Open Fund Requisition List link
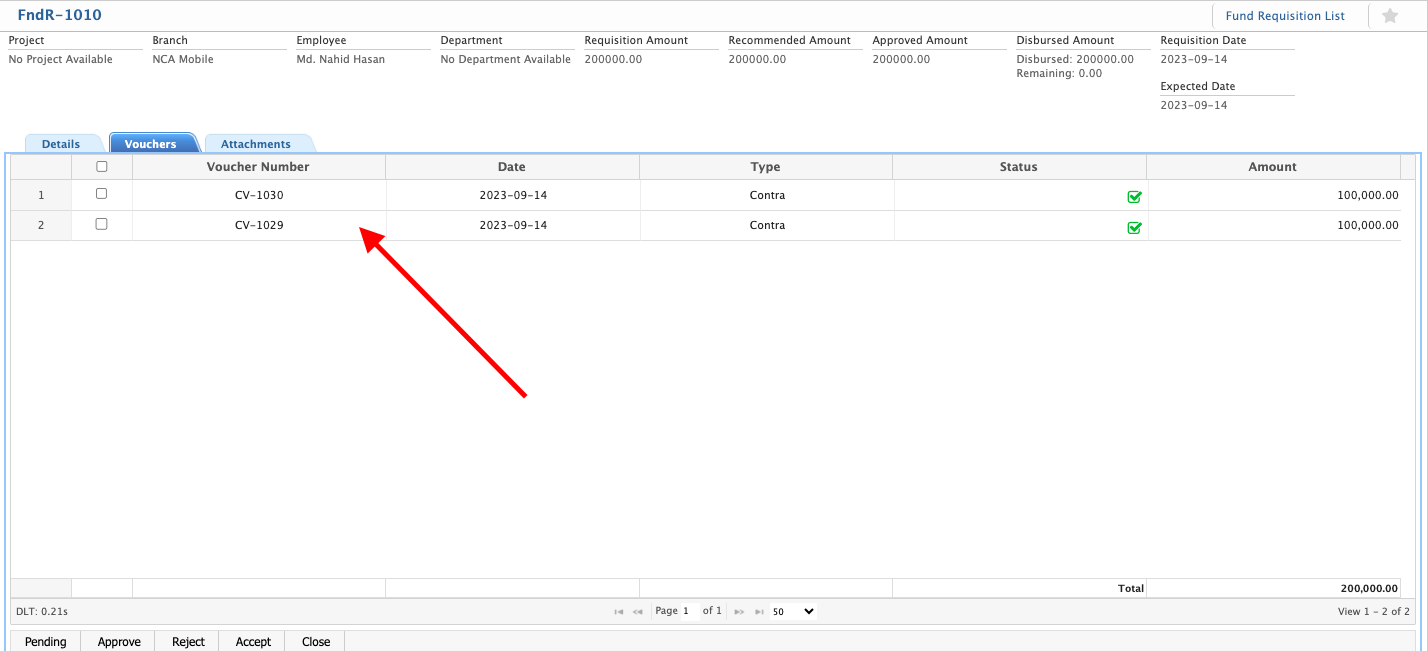This screenshot has width=1428, height=651. click(1285, 16)
